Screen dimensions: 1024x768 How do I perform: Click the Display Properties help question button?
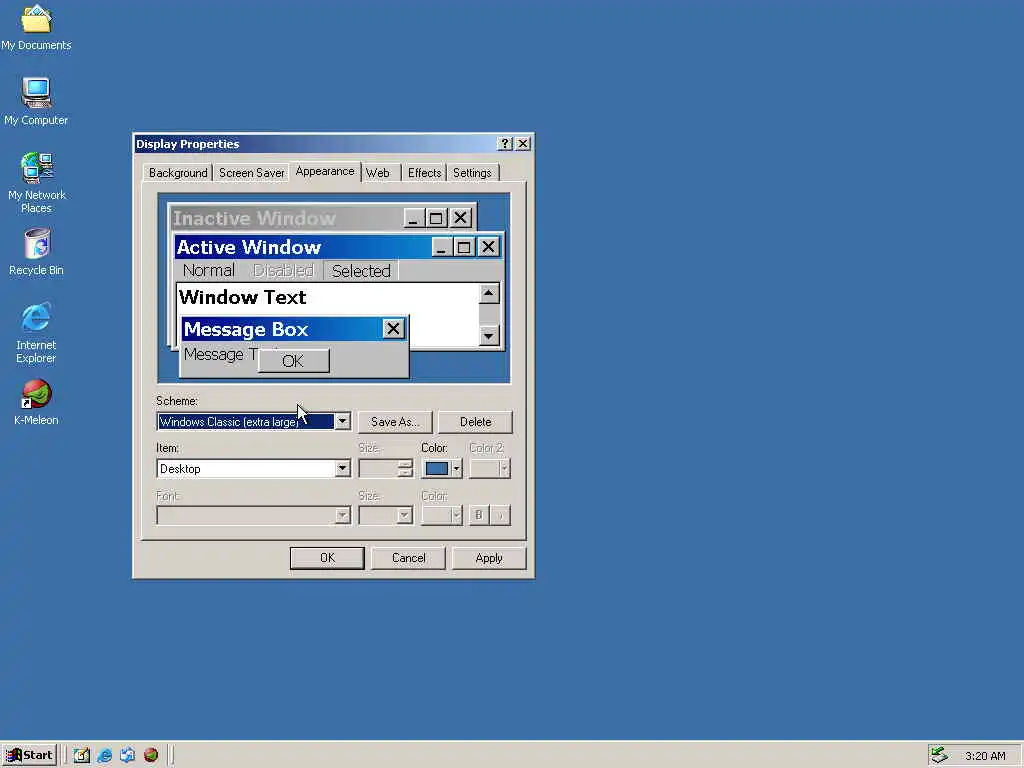coord(504,144)
